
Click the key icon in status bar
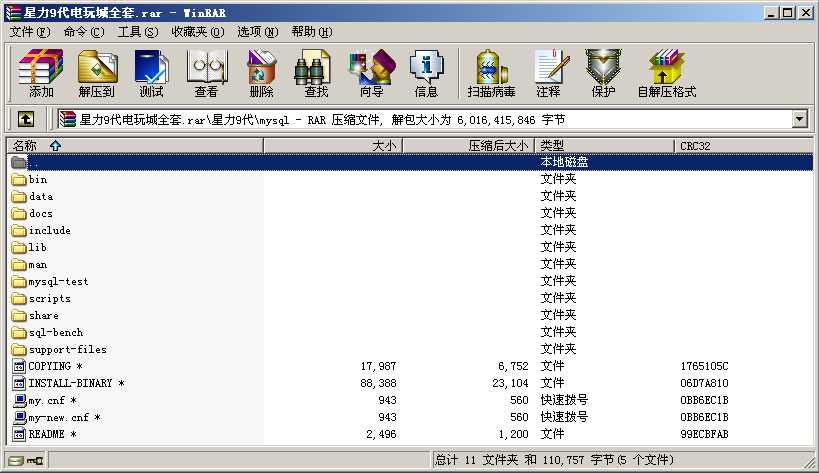pyautogui.click(x=35, y=460)
